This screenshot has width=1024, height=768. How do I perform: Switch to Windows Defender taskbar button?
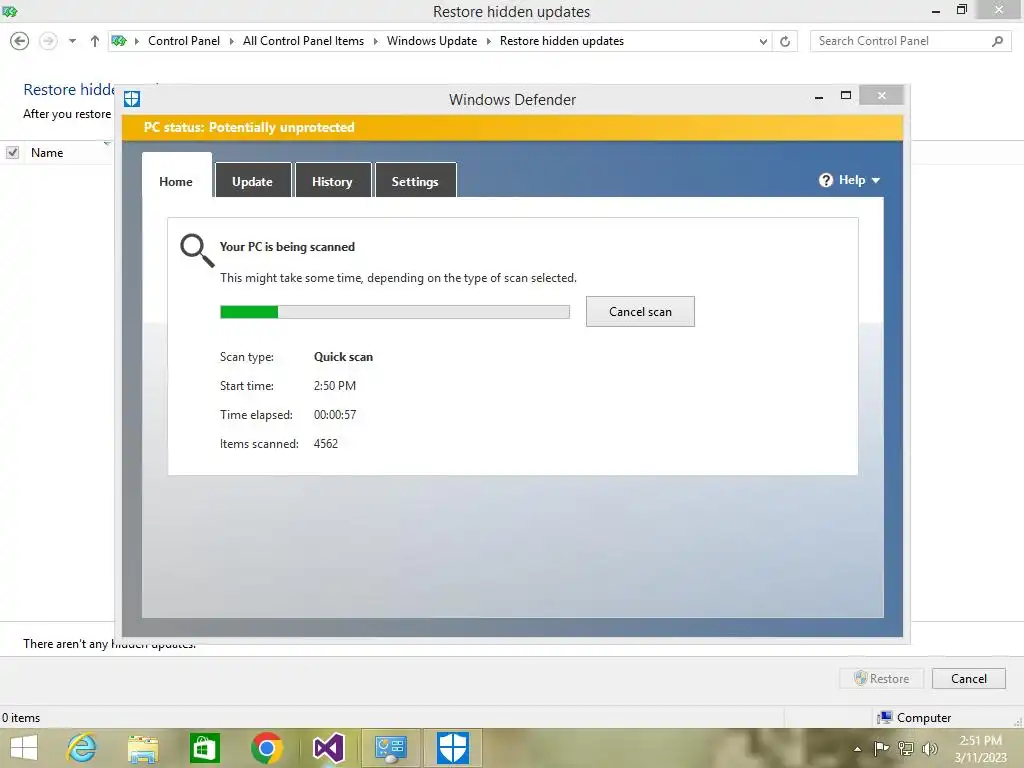tap(453, 748)
